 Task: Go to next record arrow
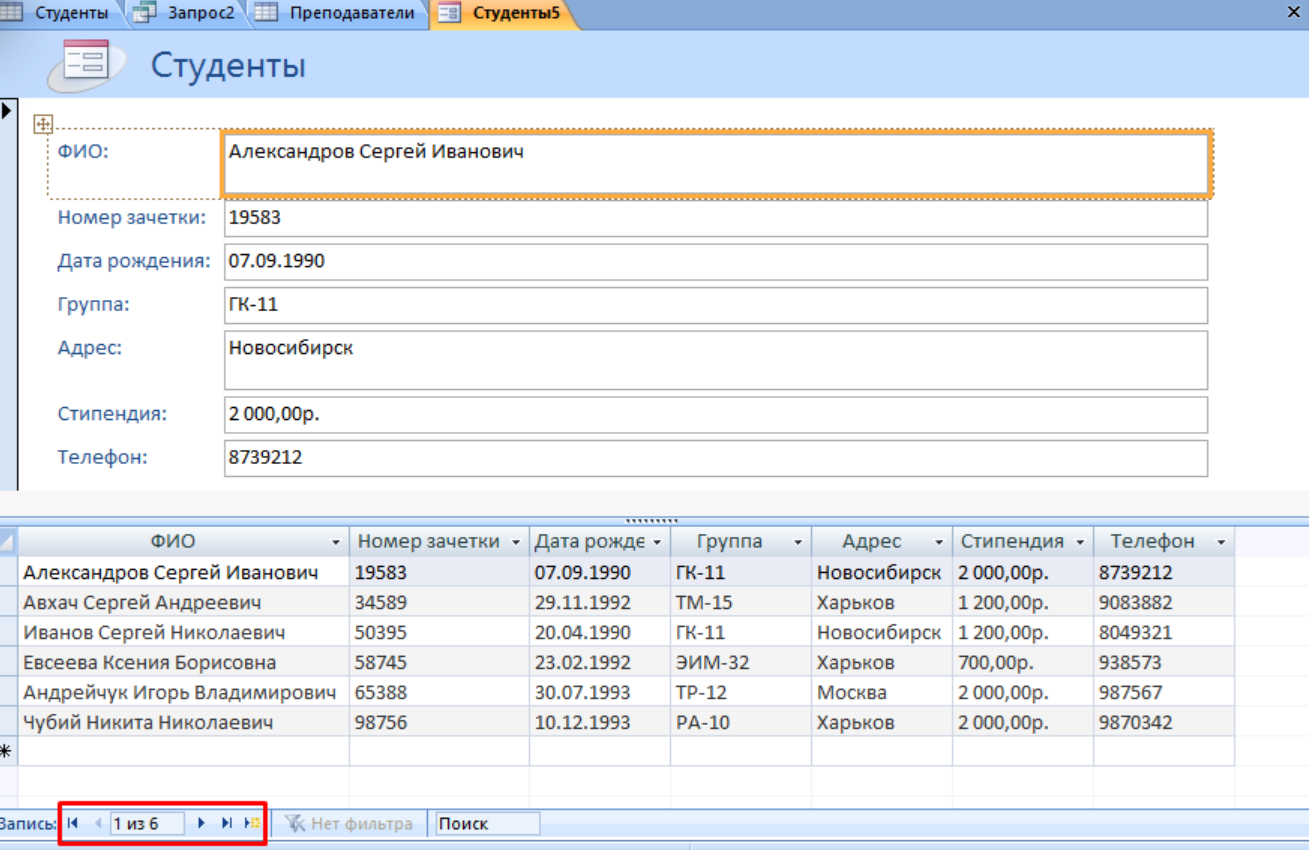[x=201, y=823]
